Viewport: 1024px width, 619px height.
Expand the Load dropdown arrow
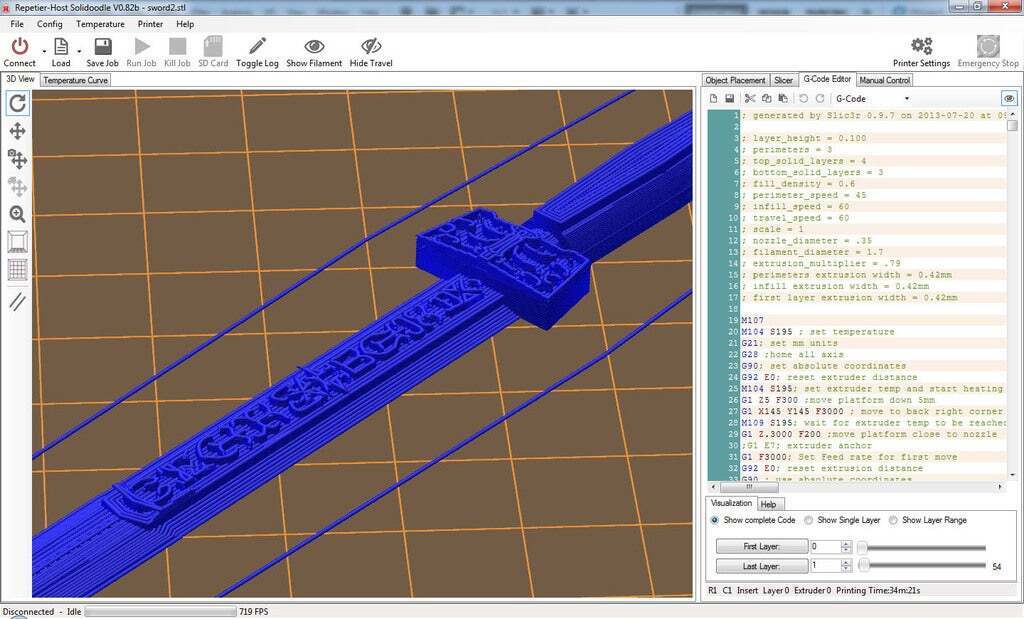click(79, 51)
